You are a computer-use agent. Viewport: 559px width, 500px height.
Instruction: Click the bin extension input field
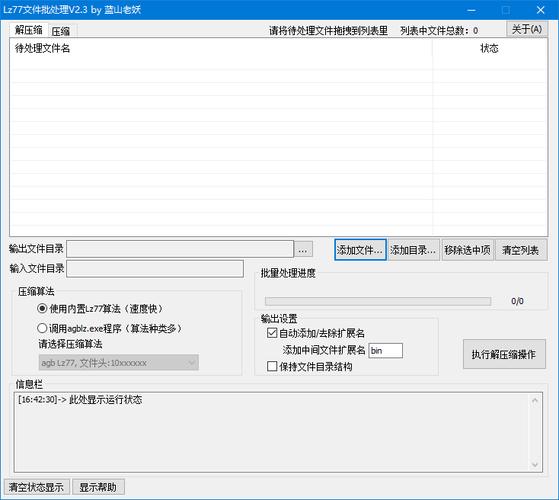[x=385, y=350]
